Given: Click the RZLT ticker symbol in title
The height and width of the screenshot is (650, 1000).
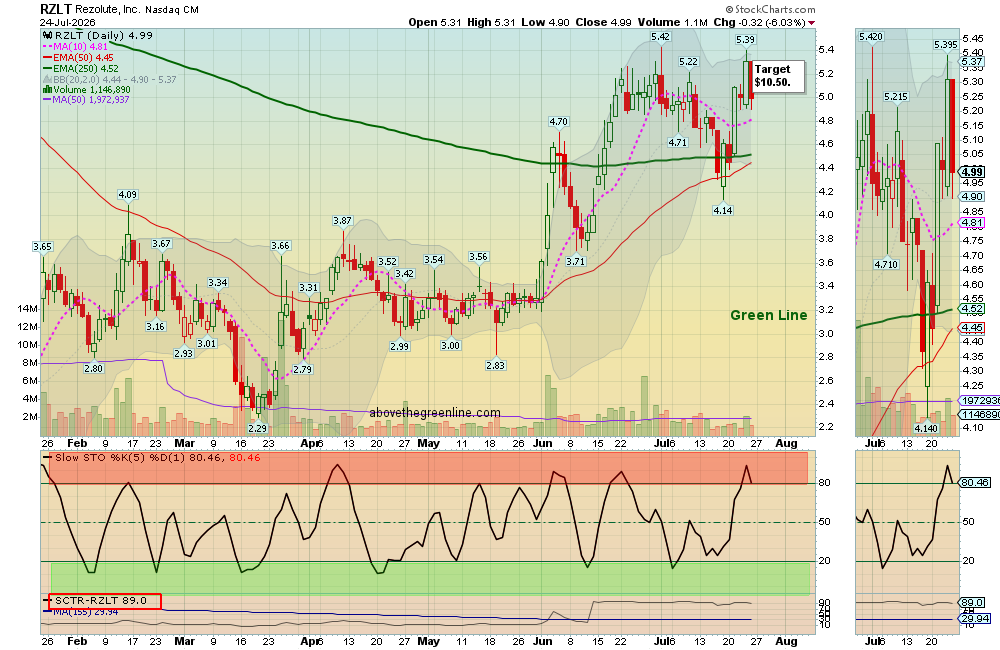Looking at the screenshot, I should click(55, 9).
